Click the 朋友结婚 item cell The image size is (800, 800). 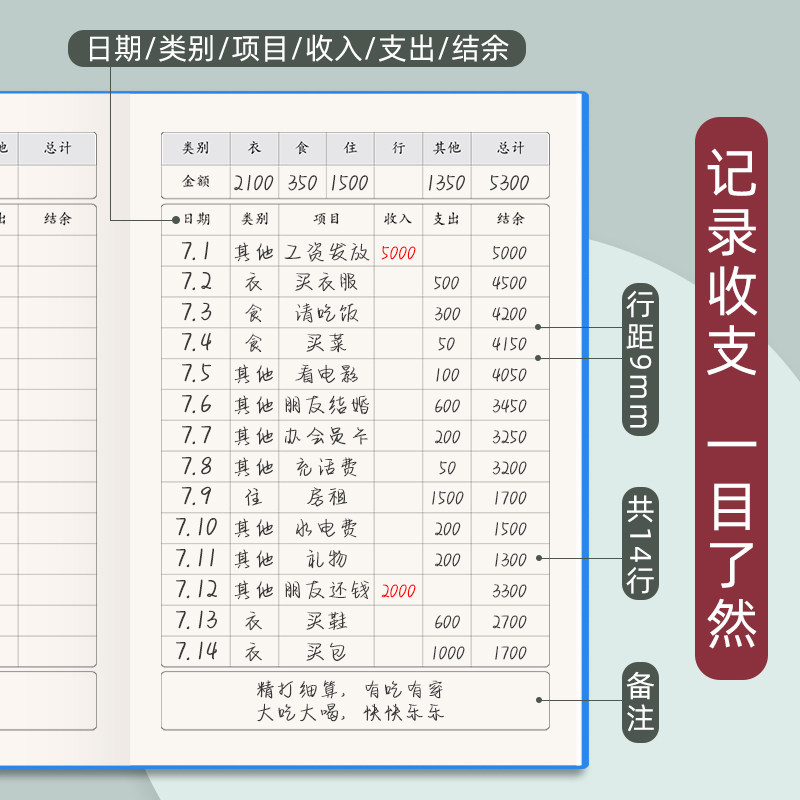(x=327, y=405)
